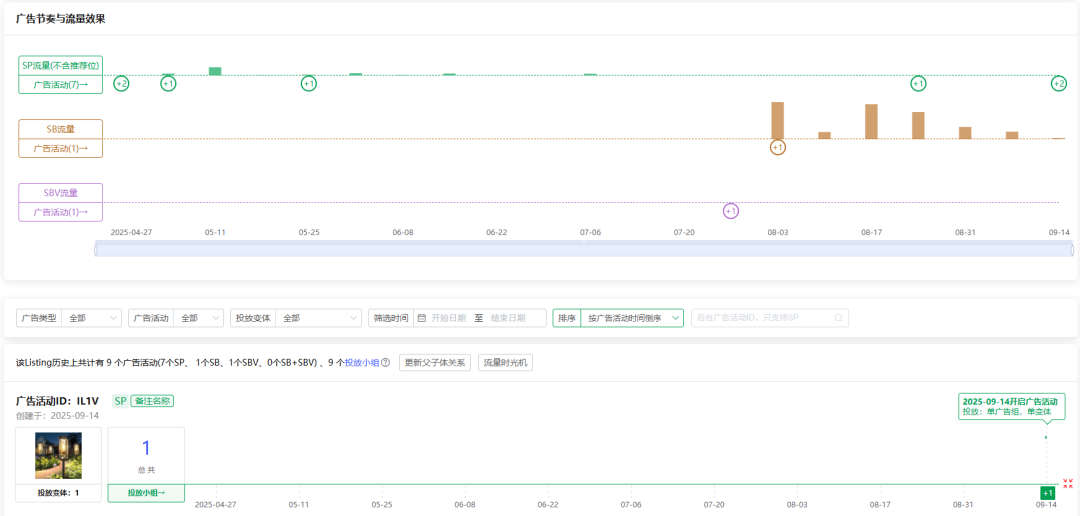Click the 创建于: 2025-09-14 text

[57, 416]
